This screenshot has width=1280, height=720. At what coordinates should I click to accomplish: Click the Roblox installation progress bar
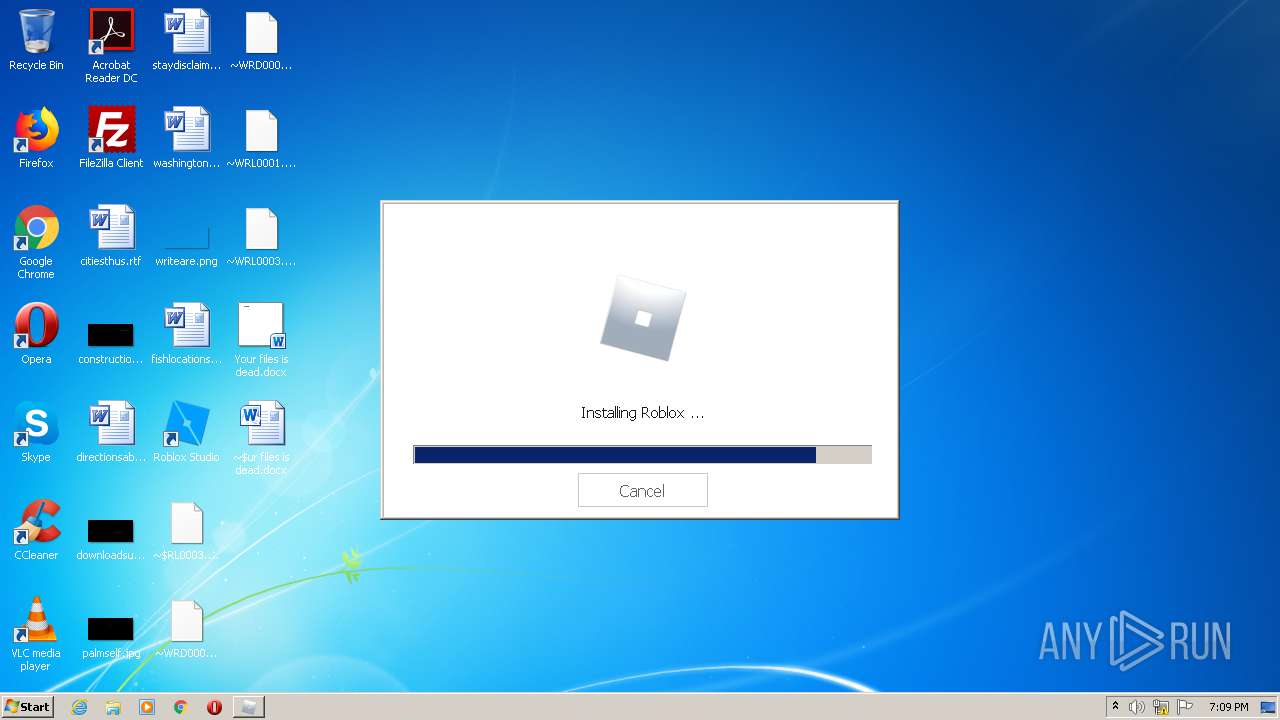tap(642, 455)
